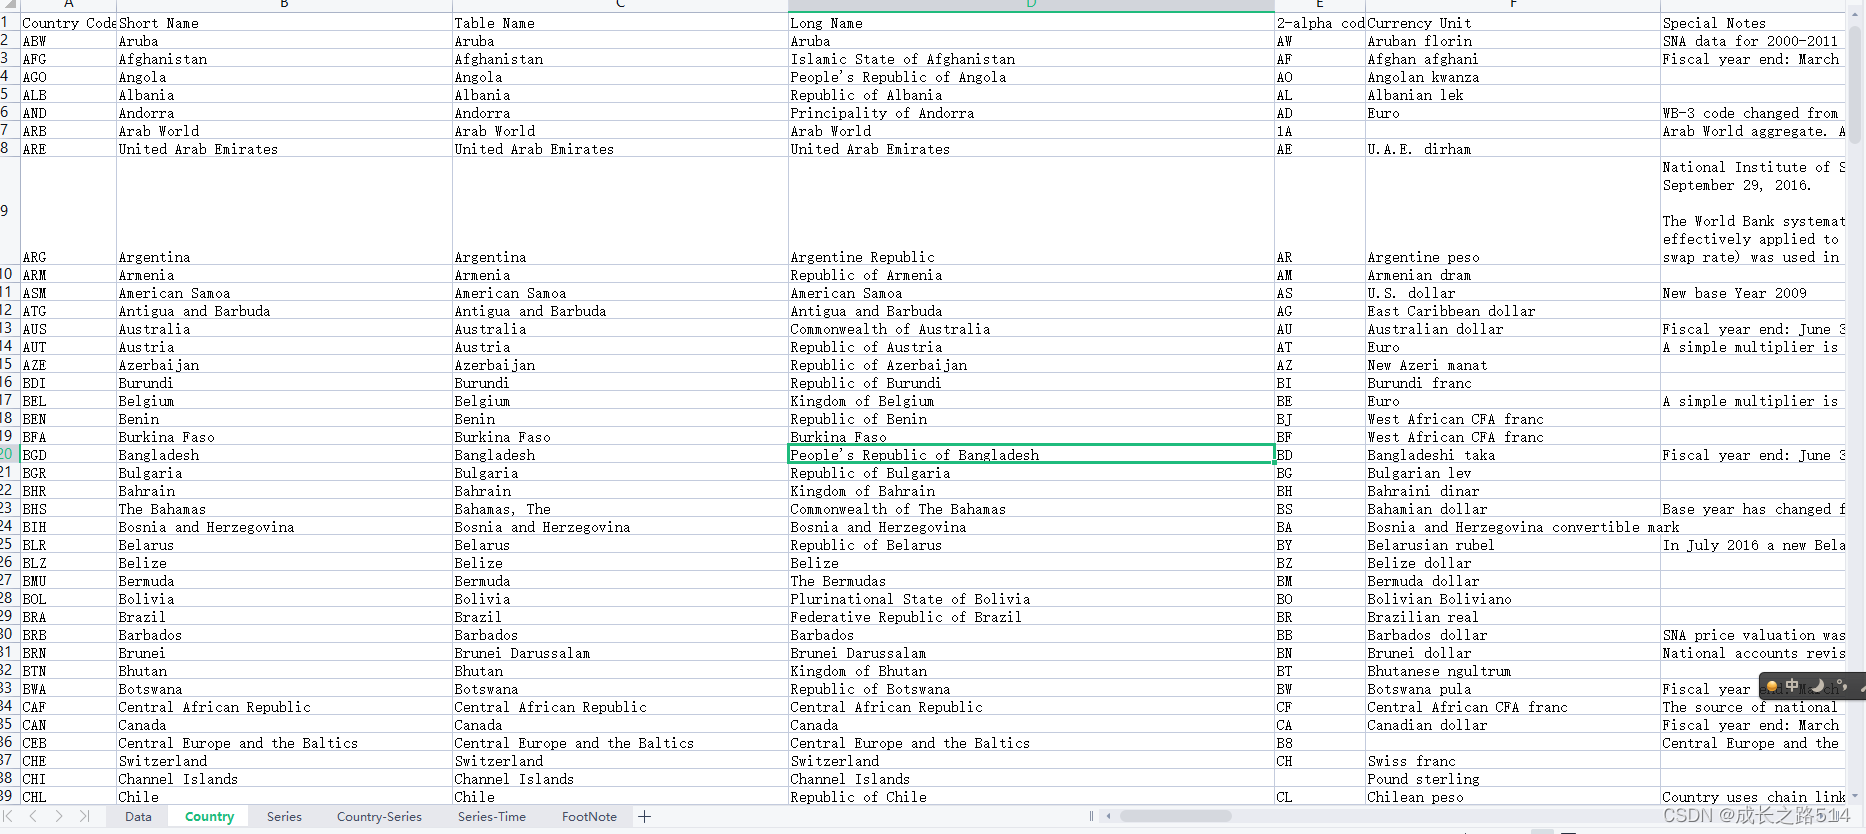Screen dimensions: 1866x834
Task: Click the moon icon in IME toolbar
Action: click(x=1818, y=685)
